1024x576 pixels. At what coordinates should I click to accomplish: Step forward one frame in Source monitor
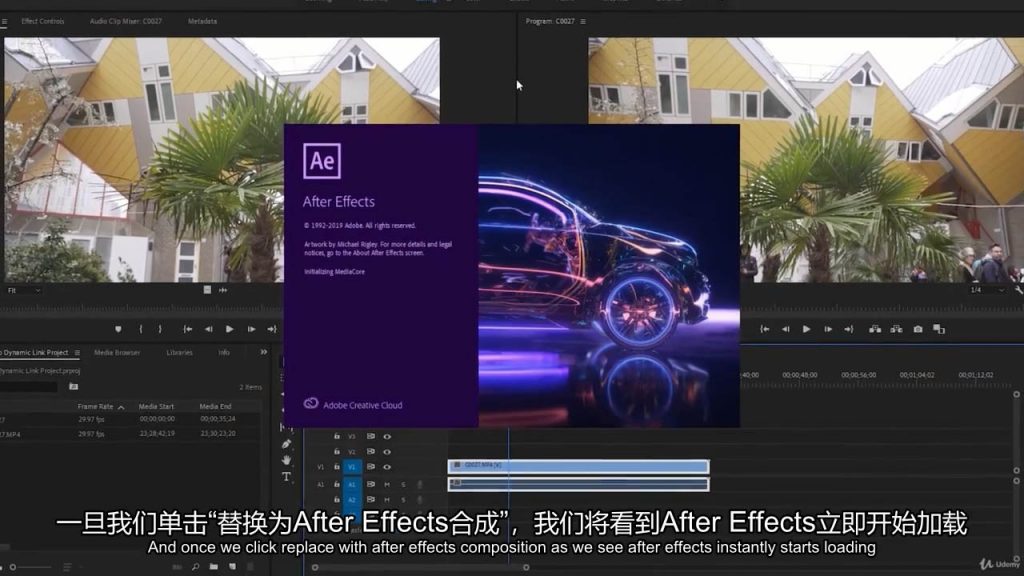click(x=251, y=329)
